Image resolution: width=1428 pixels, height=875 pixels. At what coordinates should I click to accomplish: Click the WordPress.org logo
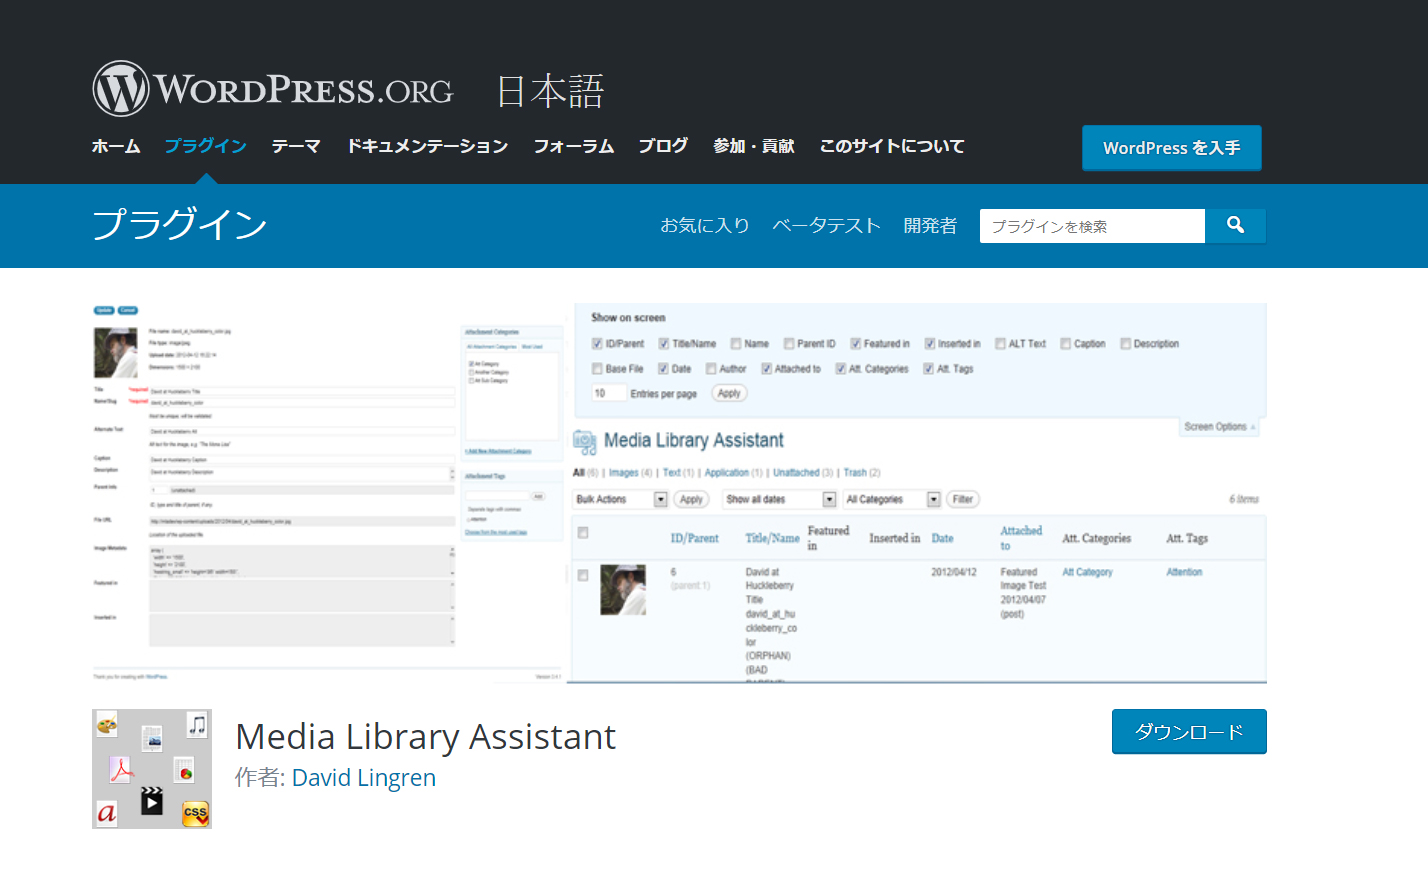click(x=271, y=87)
